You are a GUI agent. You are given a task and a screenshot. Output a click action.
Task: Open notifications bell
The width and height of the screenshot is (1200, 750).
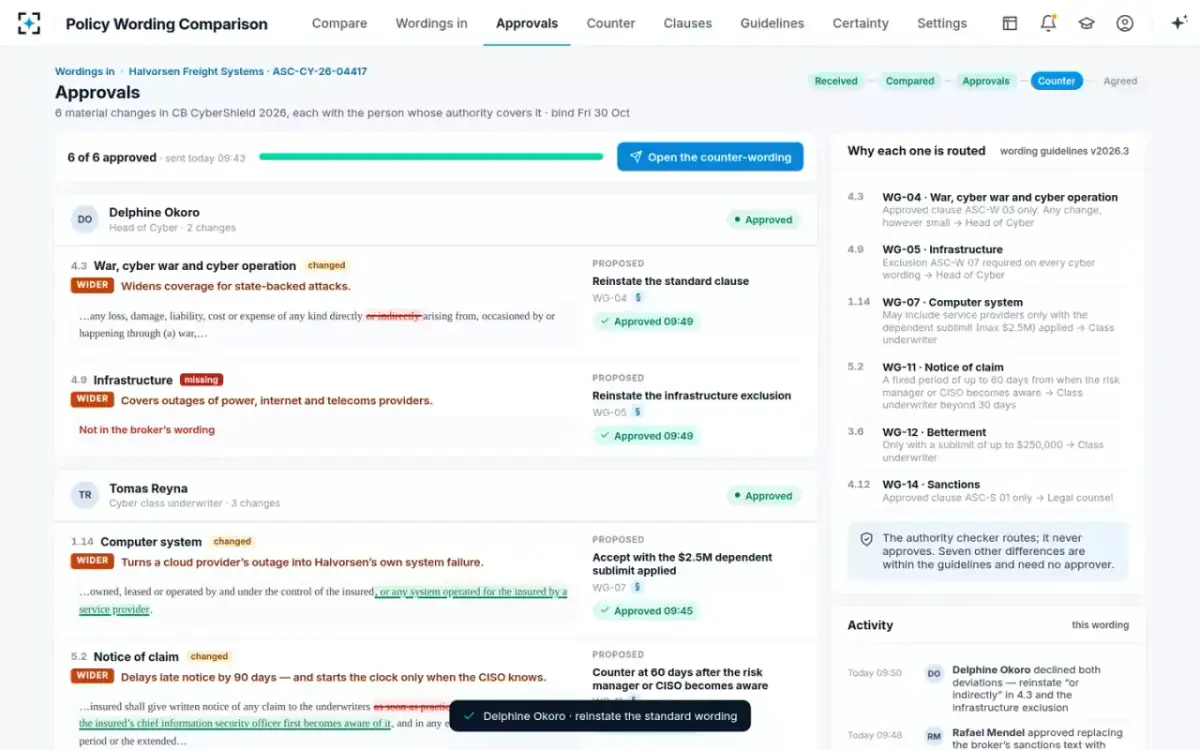1048,23
